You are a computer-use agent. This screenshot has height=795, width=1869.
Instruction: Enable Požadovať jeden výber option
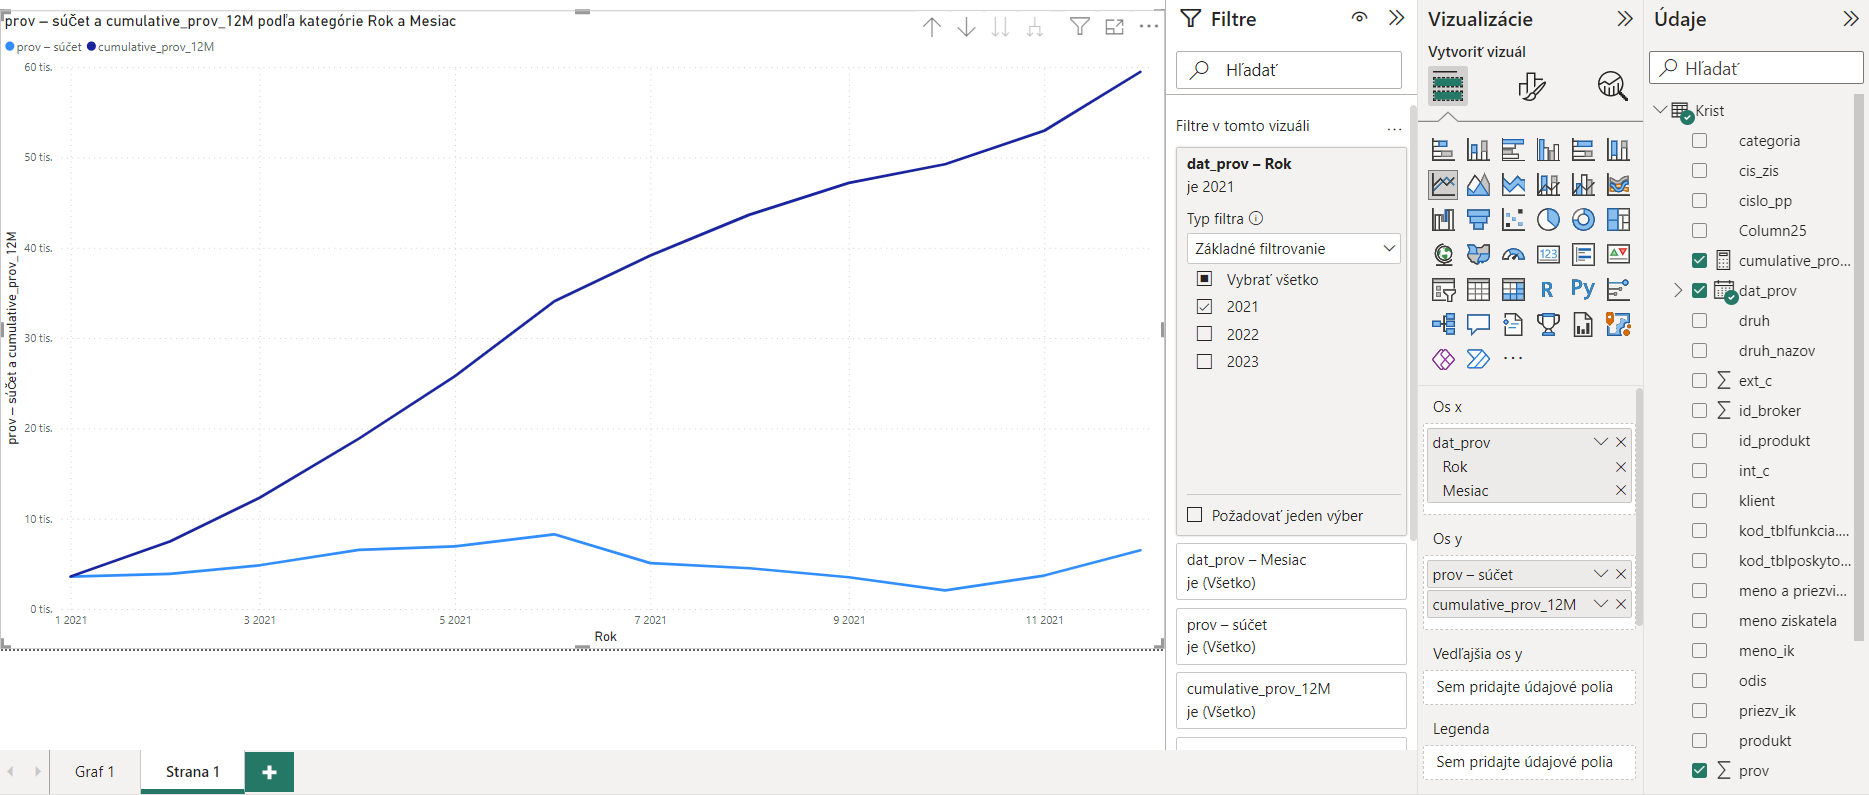point(1194,515)
